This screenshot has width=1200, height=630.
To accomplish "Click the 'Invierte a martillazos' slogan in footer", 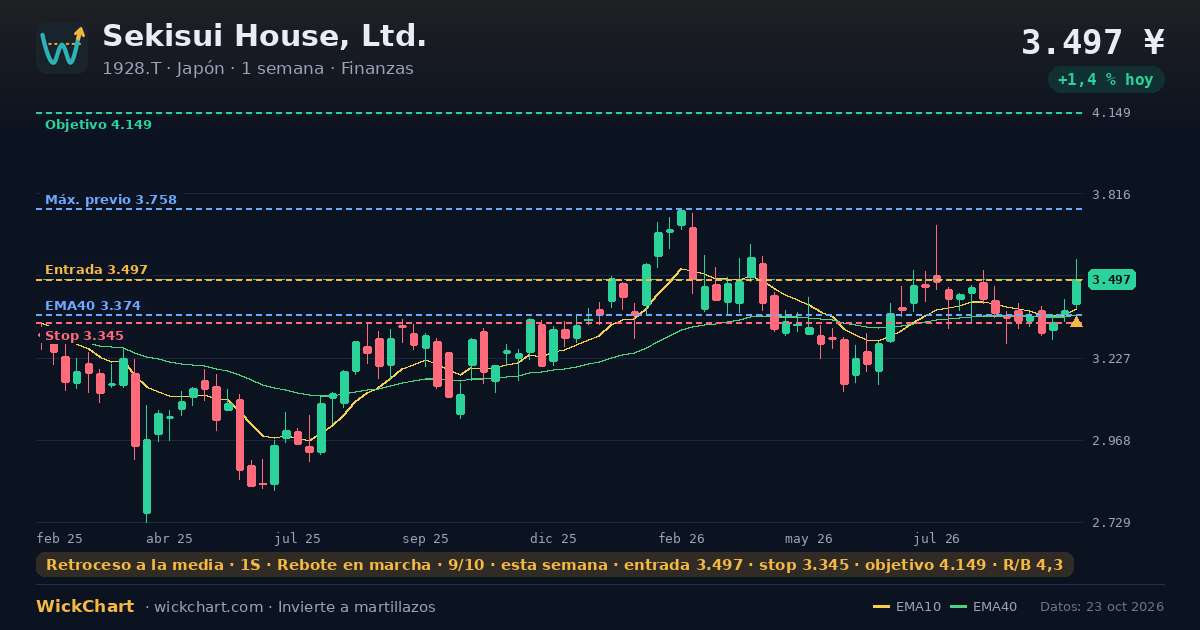I will click(357, 607).
